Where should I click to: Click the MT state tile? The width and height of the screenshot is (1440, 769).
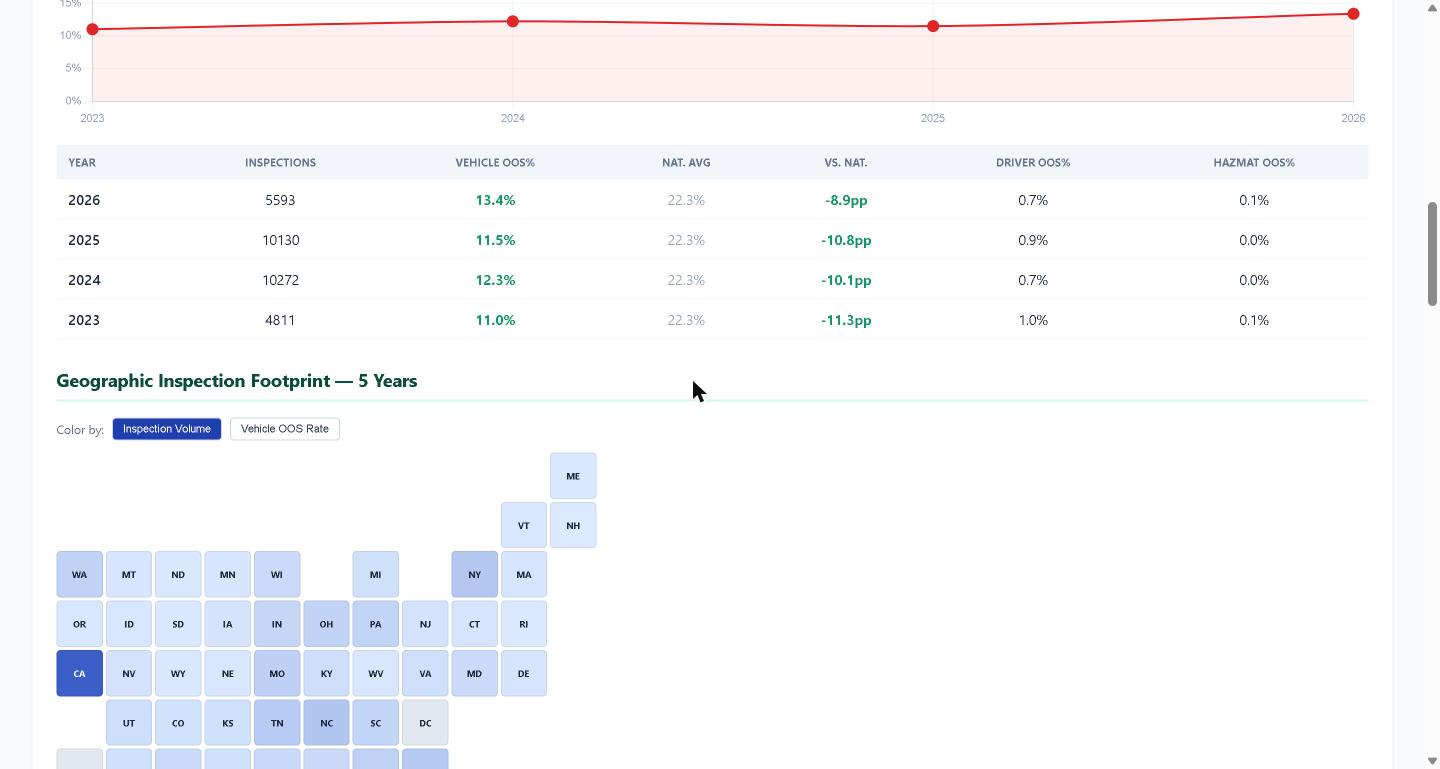(129, 574)
